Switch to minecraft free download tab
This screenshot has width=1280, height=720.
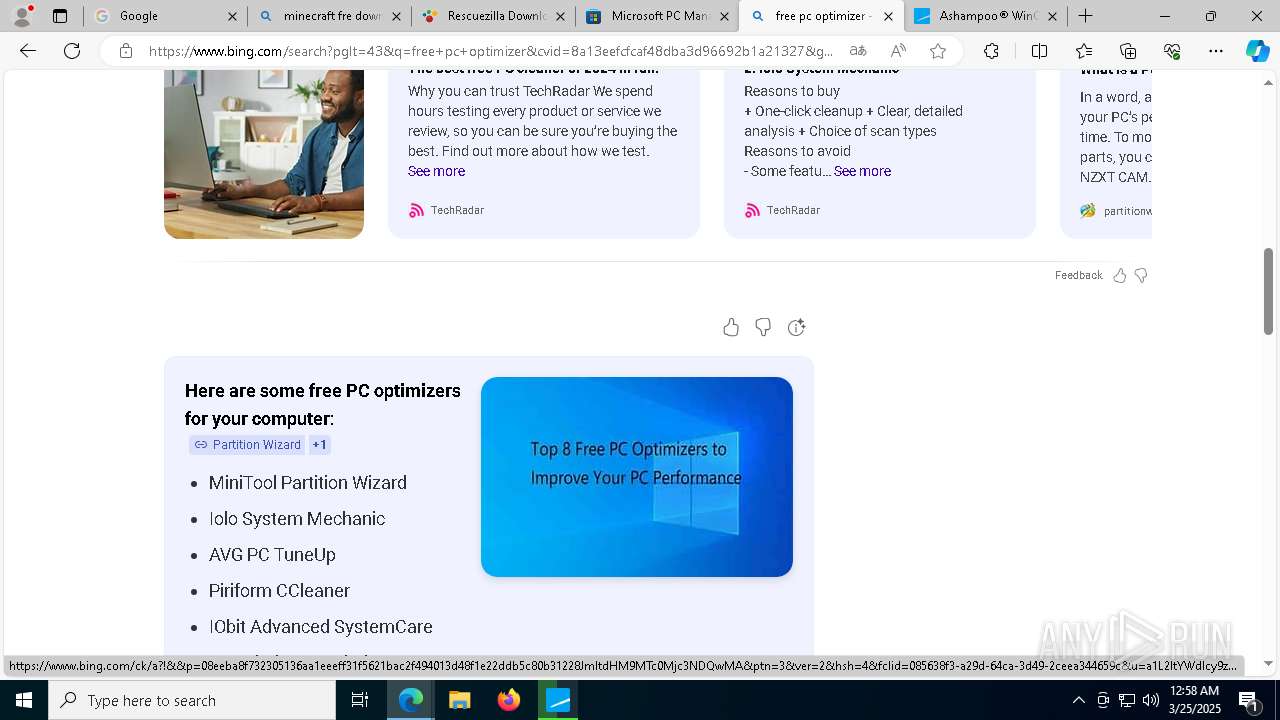[329, 16]
